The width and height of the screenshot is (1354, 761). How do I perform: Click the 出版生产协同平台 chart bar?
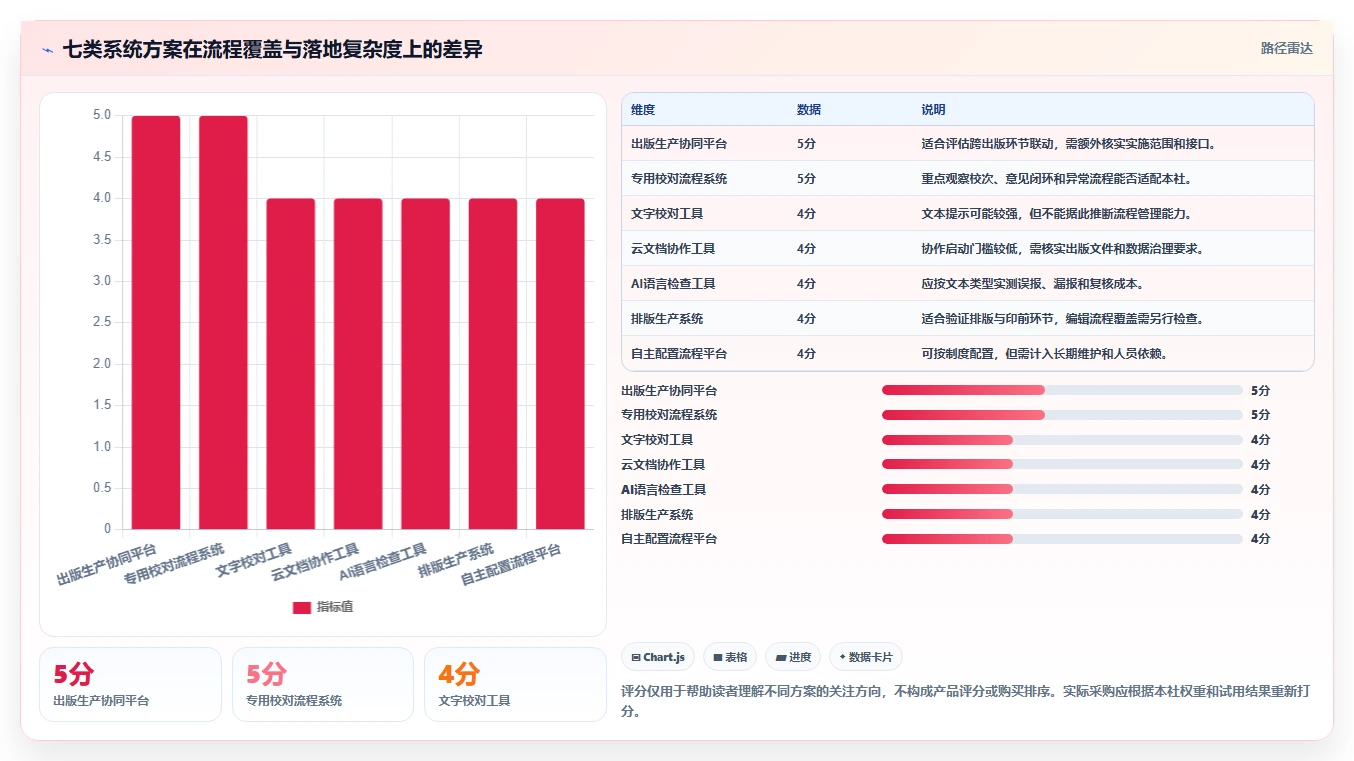[x=156, y=322]
